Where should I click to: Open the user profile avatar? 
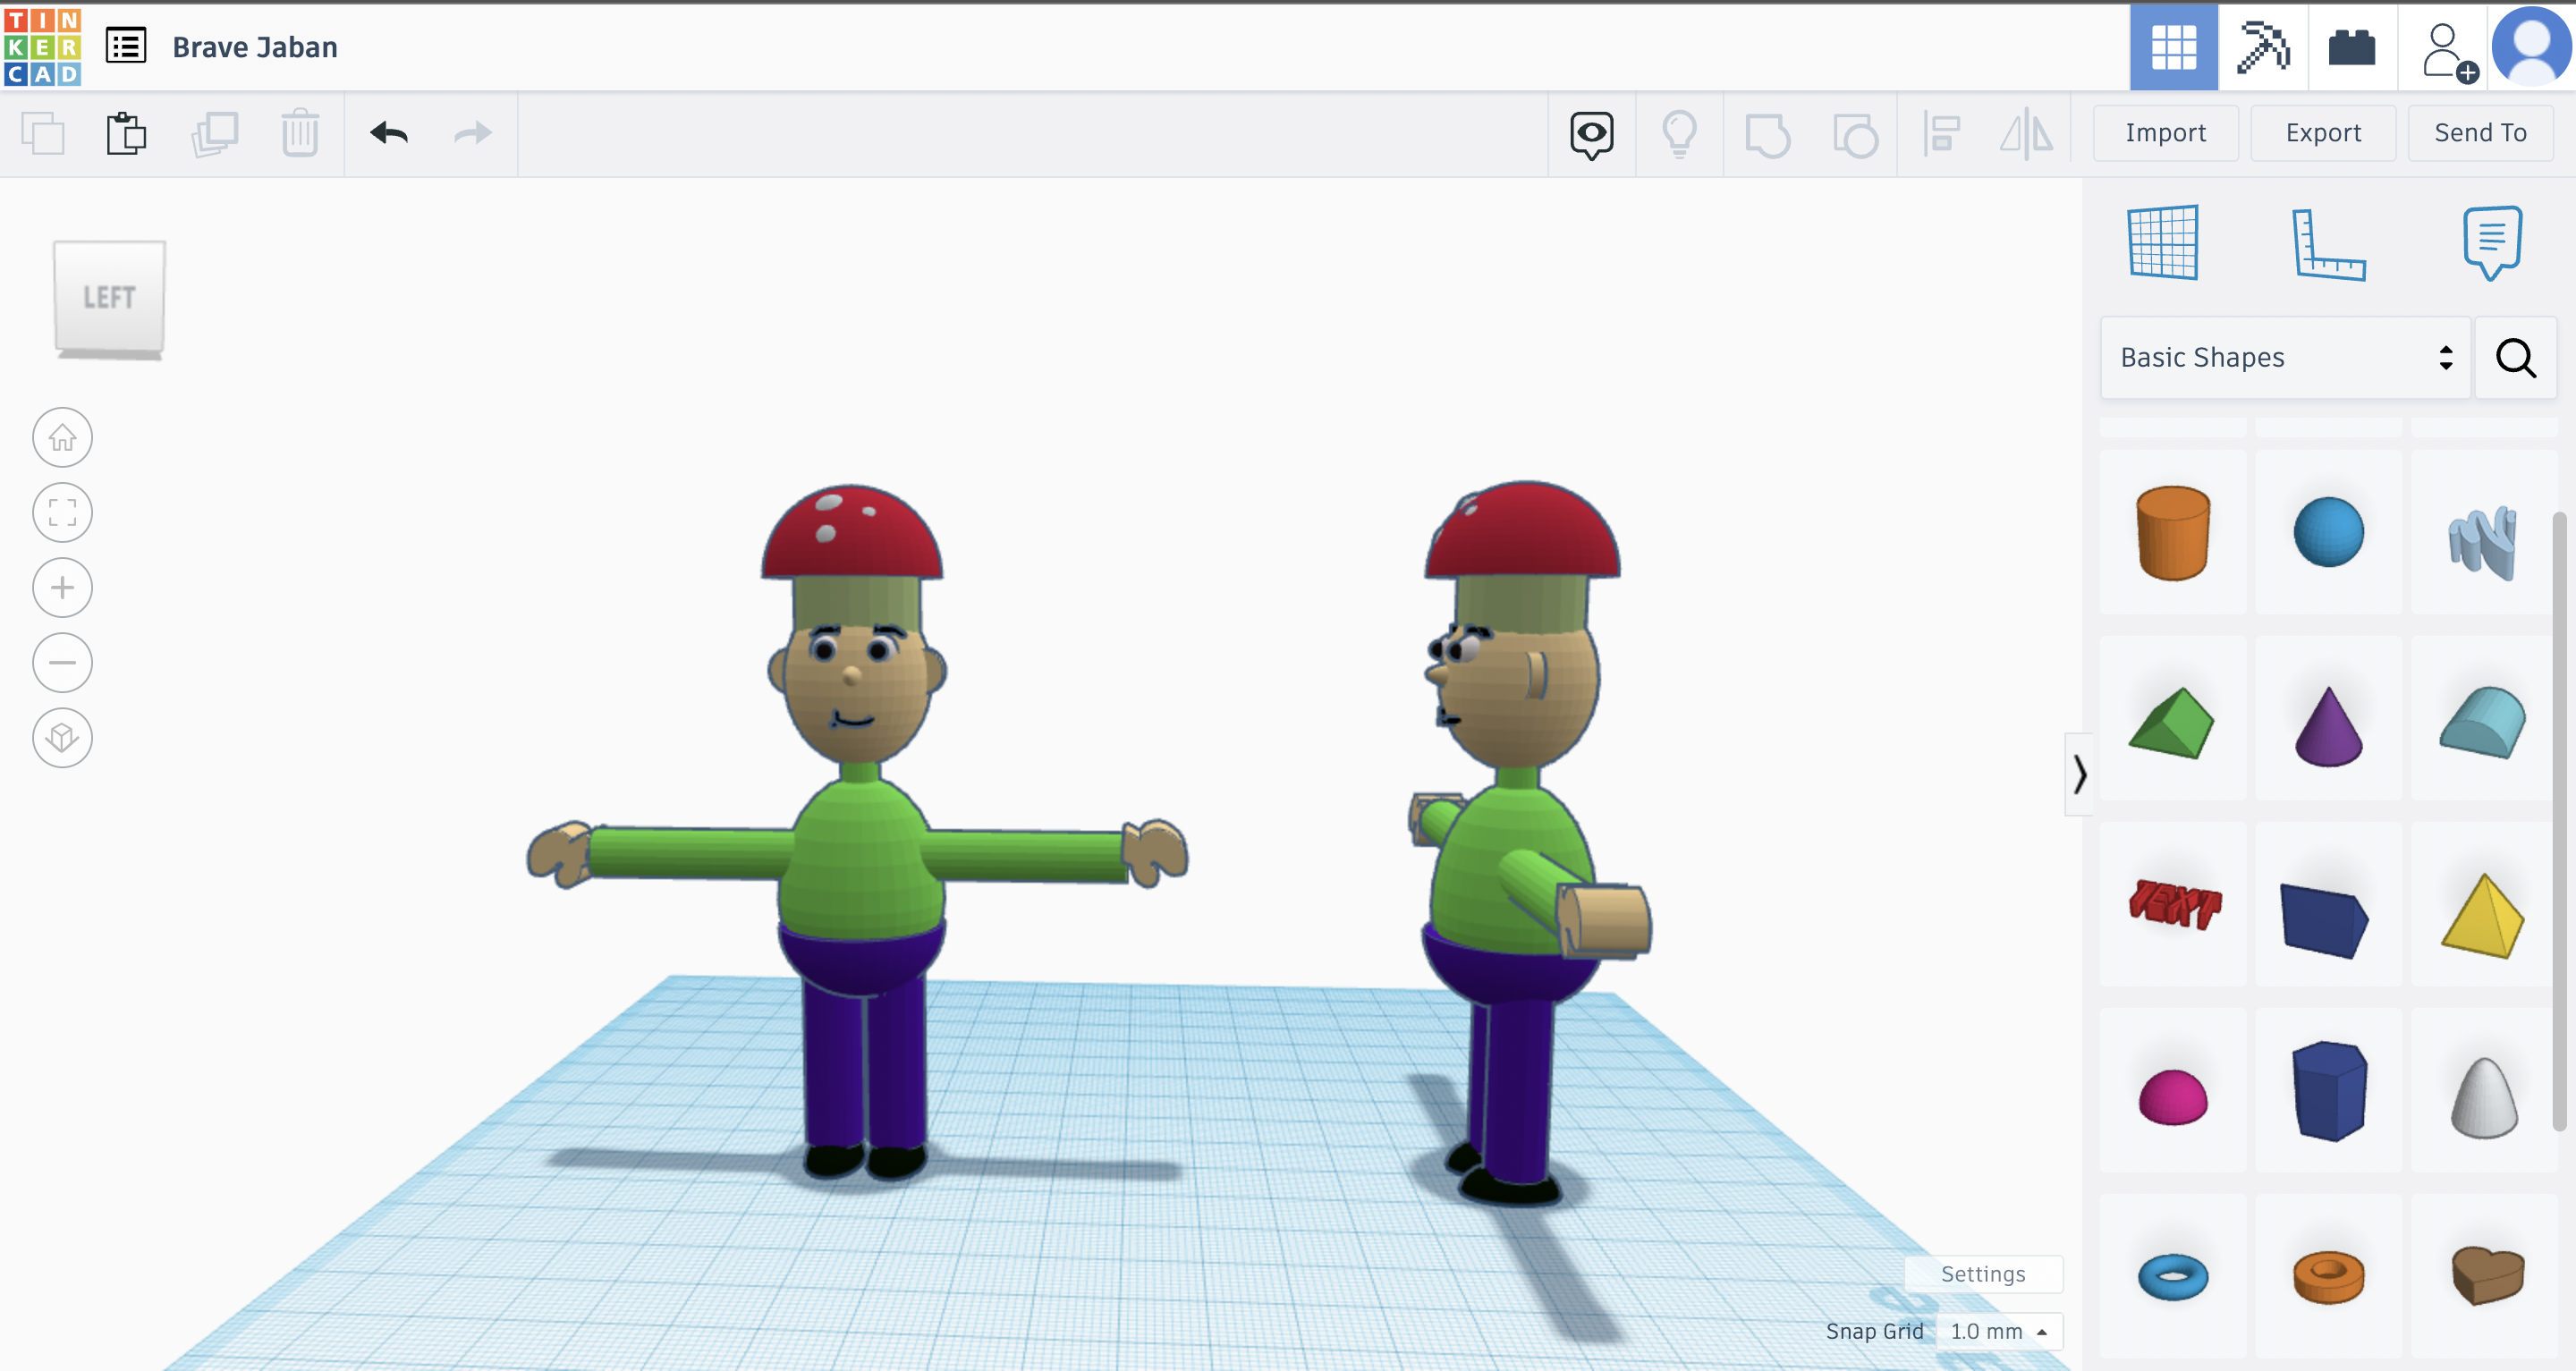[2531, 46]
